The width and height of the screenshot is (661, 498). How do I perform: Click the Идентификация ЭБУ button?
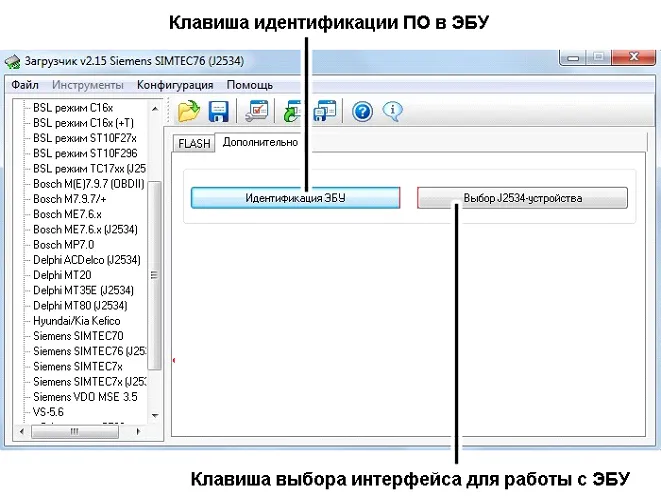click(295, 198)
